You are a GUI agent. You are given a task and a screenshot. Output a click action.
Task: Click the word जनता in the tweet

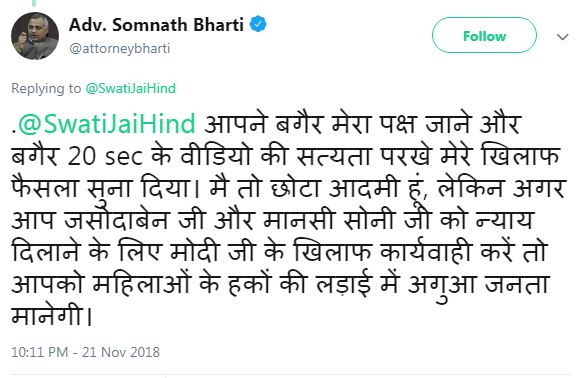518,285
